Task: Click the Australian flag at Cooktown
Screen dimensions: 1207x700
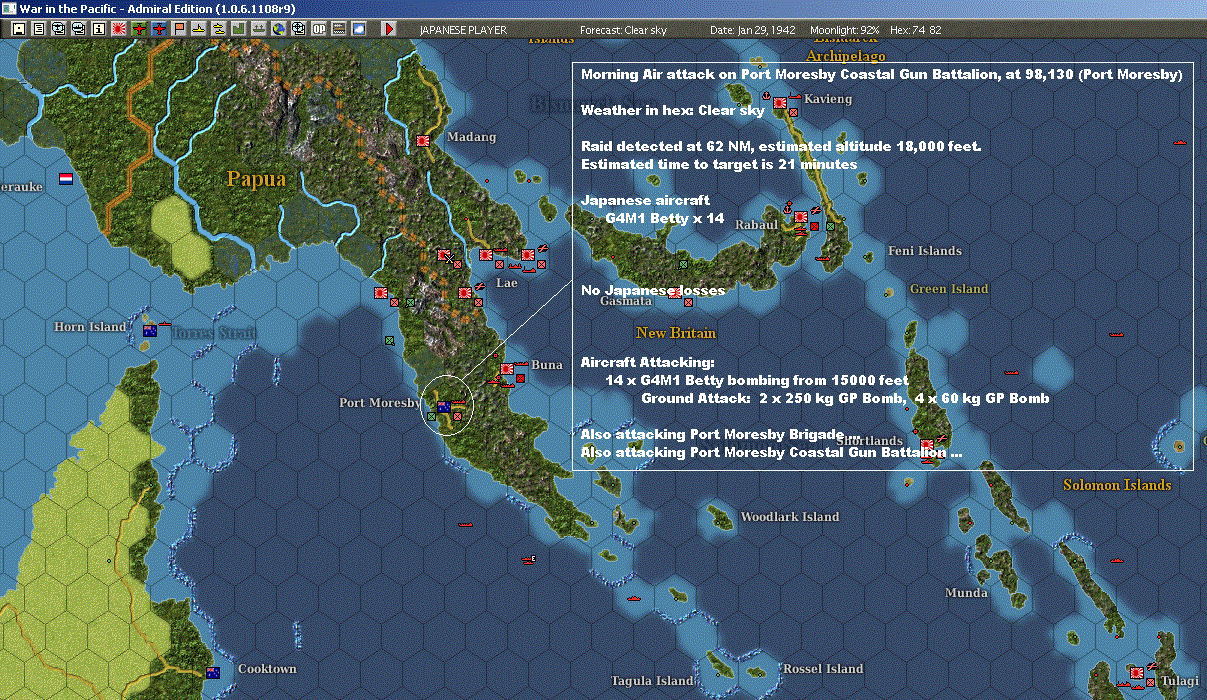Action: tap(212, 672)
